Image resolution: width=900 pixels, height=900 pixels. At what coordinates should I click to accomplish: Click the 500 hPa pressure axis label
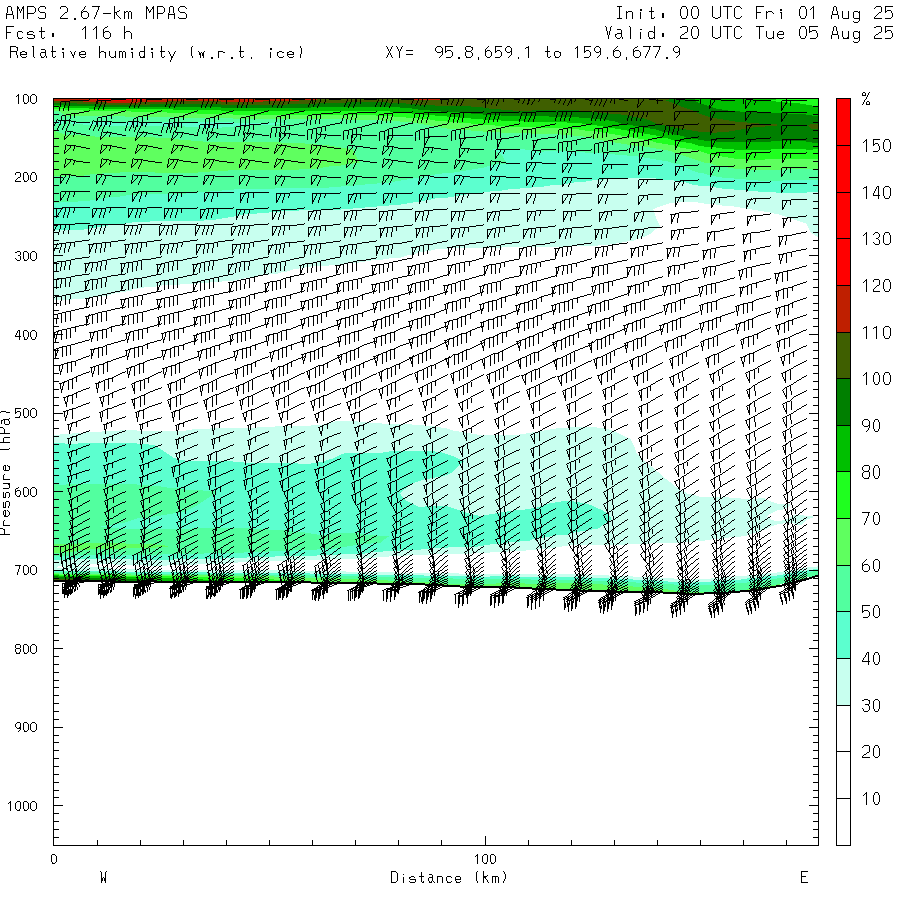(x=26, y=413)
